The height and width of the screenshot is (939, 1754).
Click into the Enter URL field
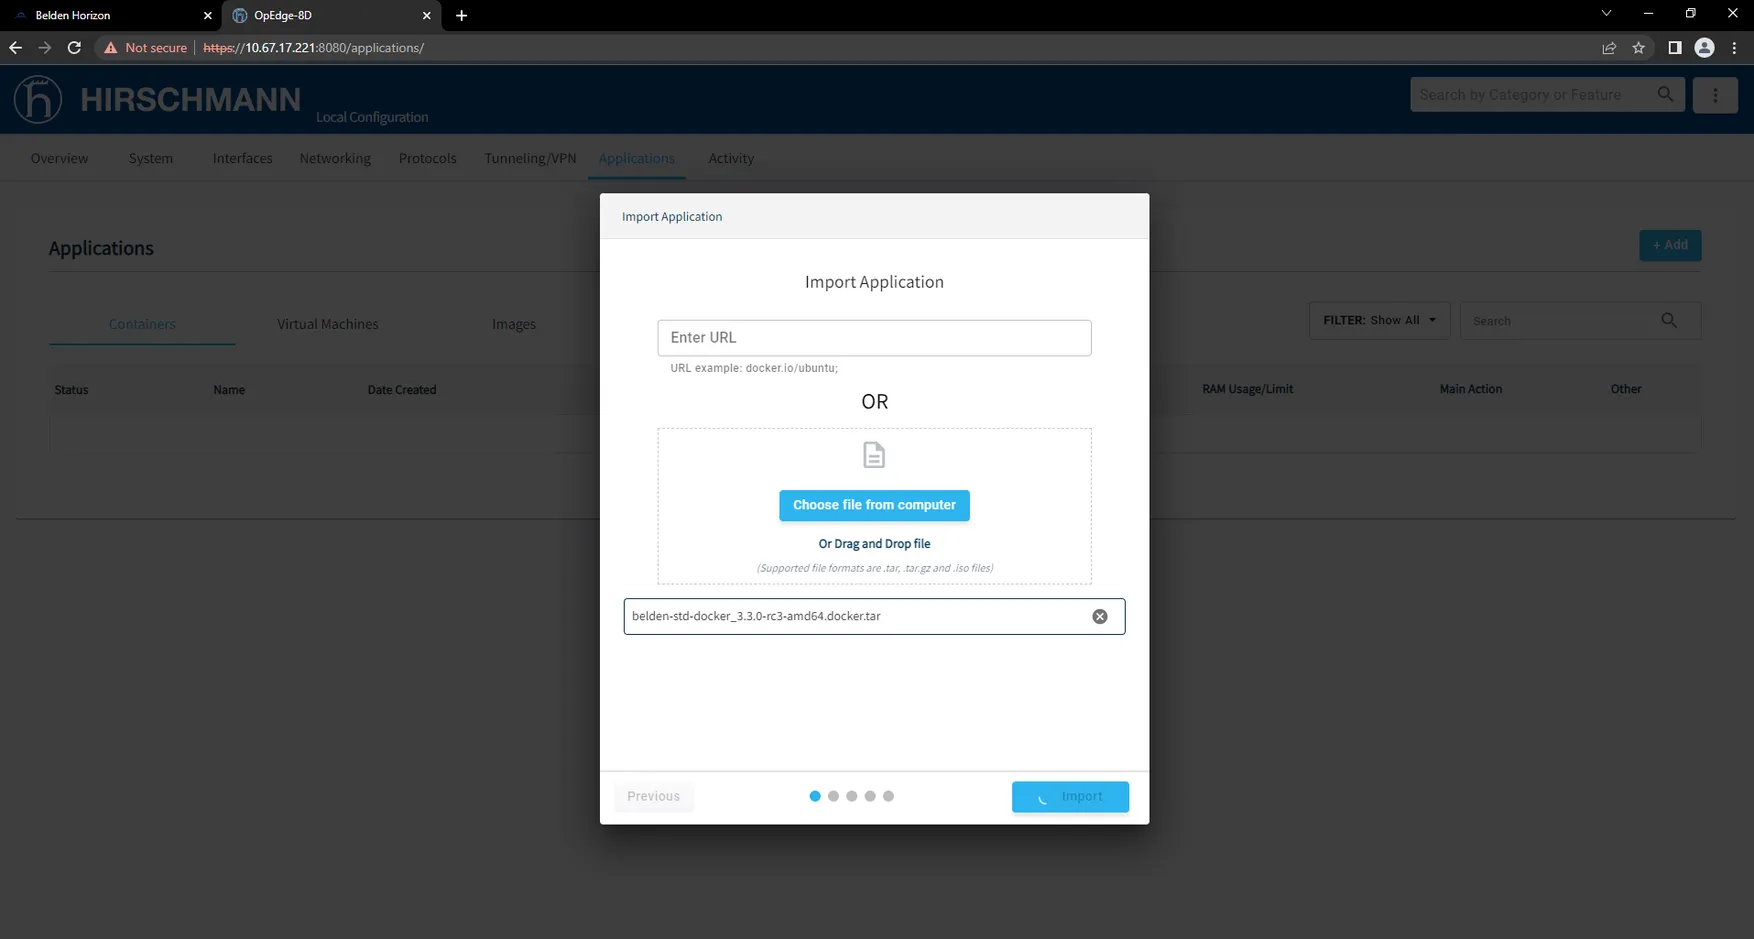pyautogui.click(x=874, y=338)
